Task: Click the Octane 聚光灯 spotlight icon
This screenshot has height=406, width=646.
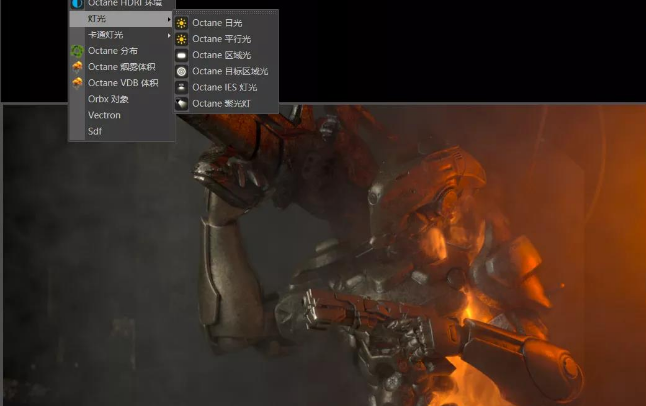Action: coord(181,103)
